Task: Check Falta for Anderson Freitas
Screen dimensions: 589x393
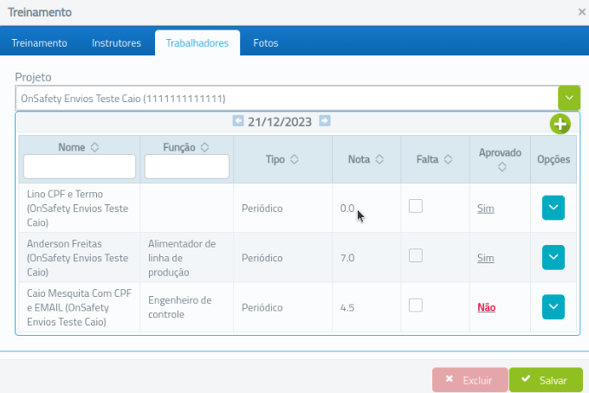Action: click(416, 255)
